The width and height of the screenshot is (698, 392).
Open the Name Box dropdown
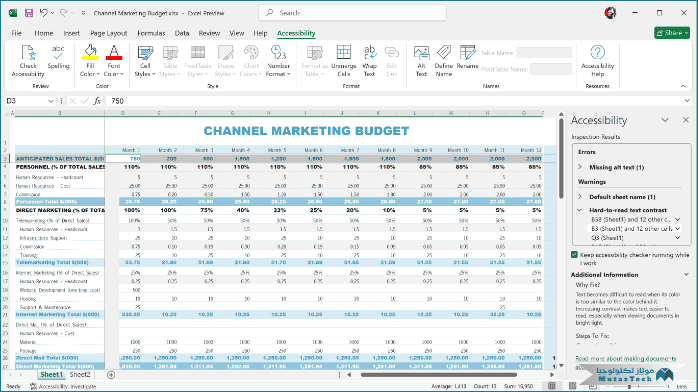pyautogui.click(x=50, y=101)
